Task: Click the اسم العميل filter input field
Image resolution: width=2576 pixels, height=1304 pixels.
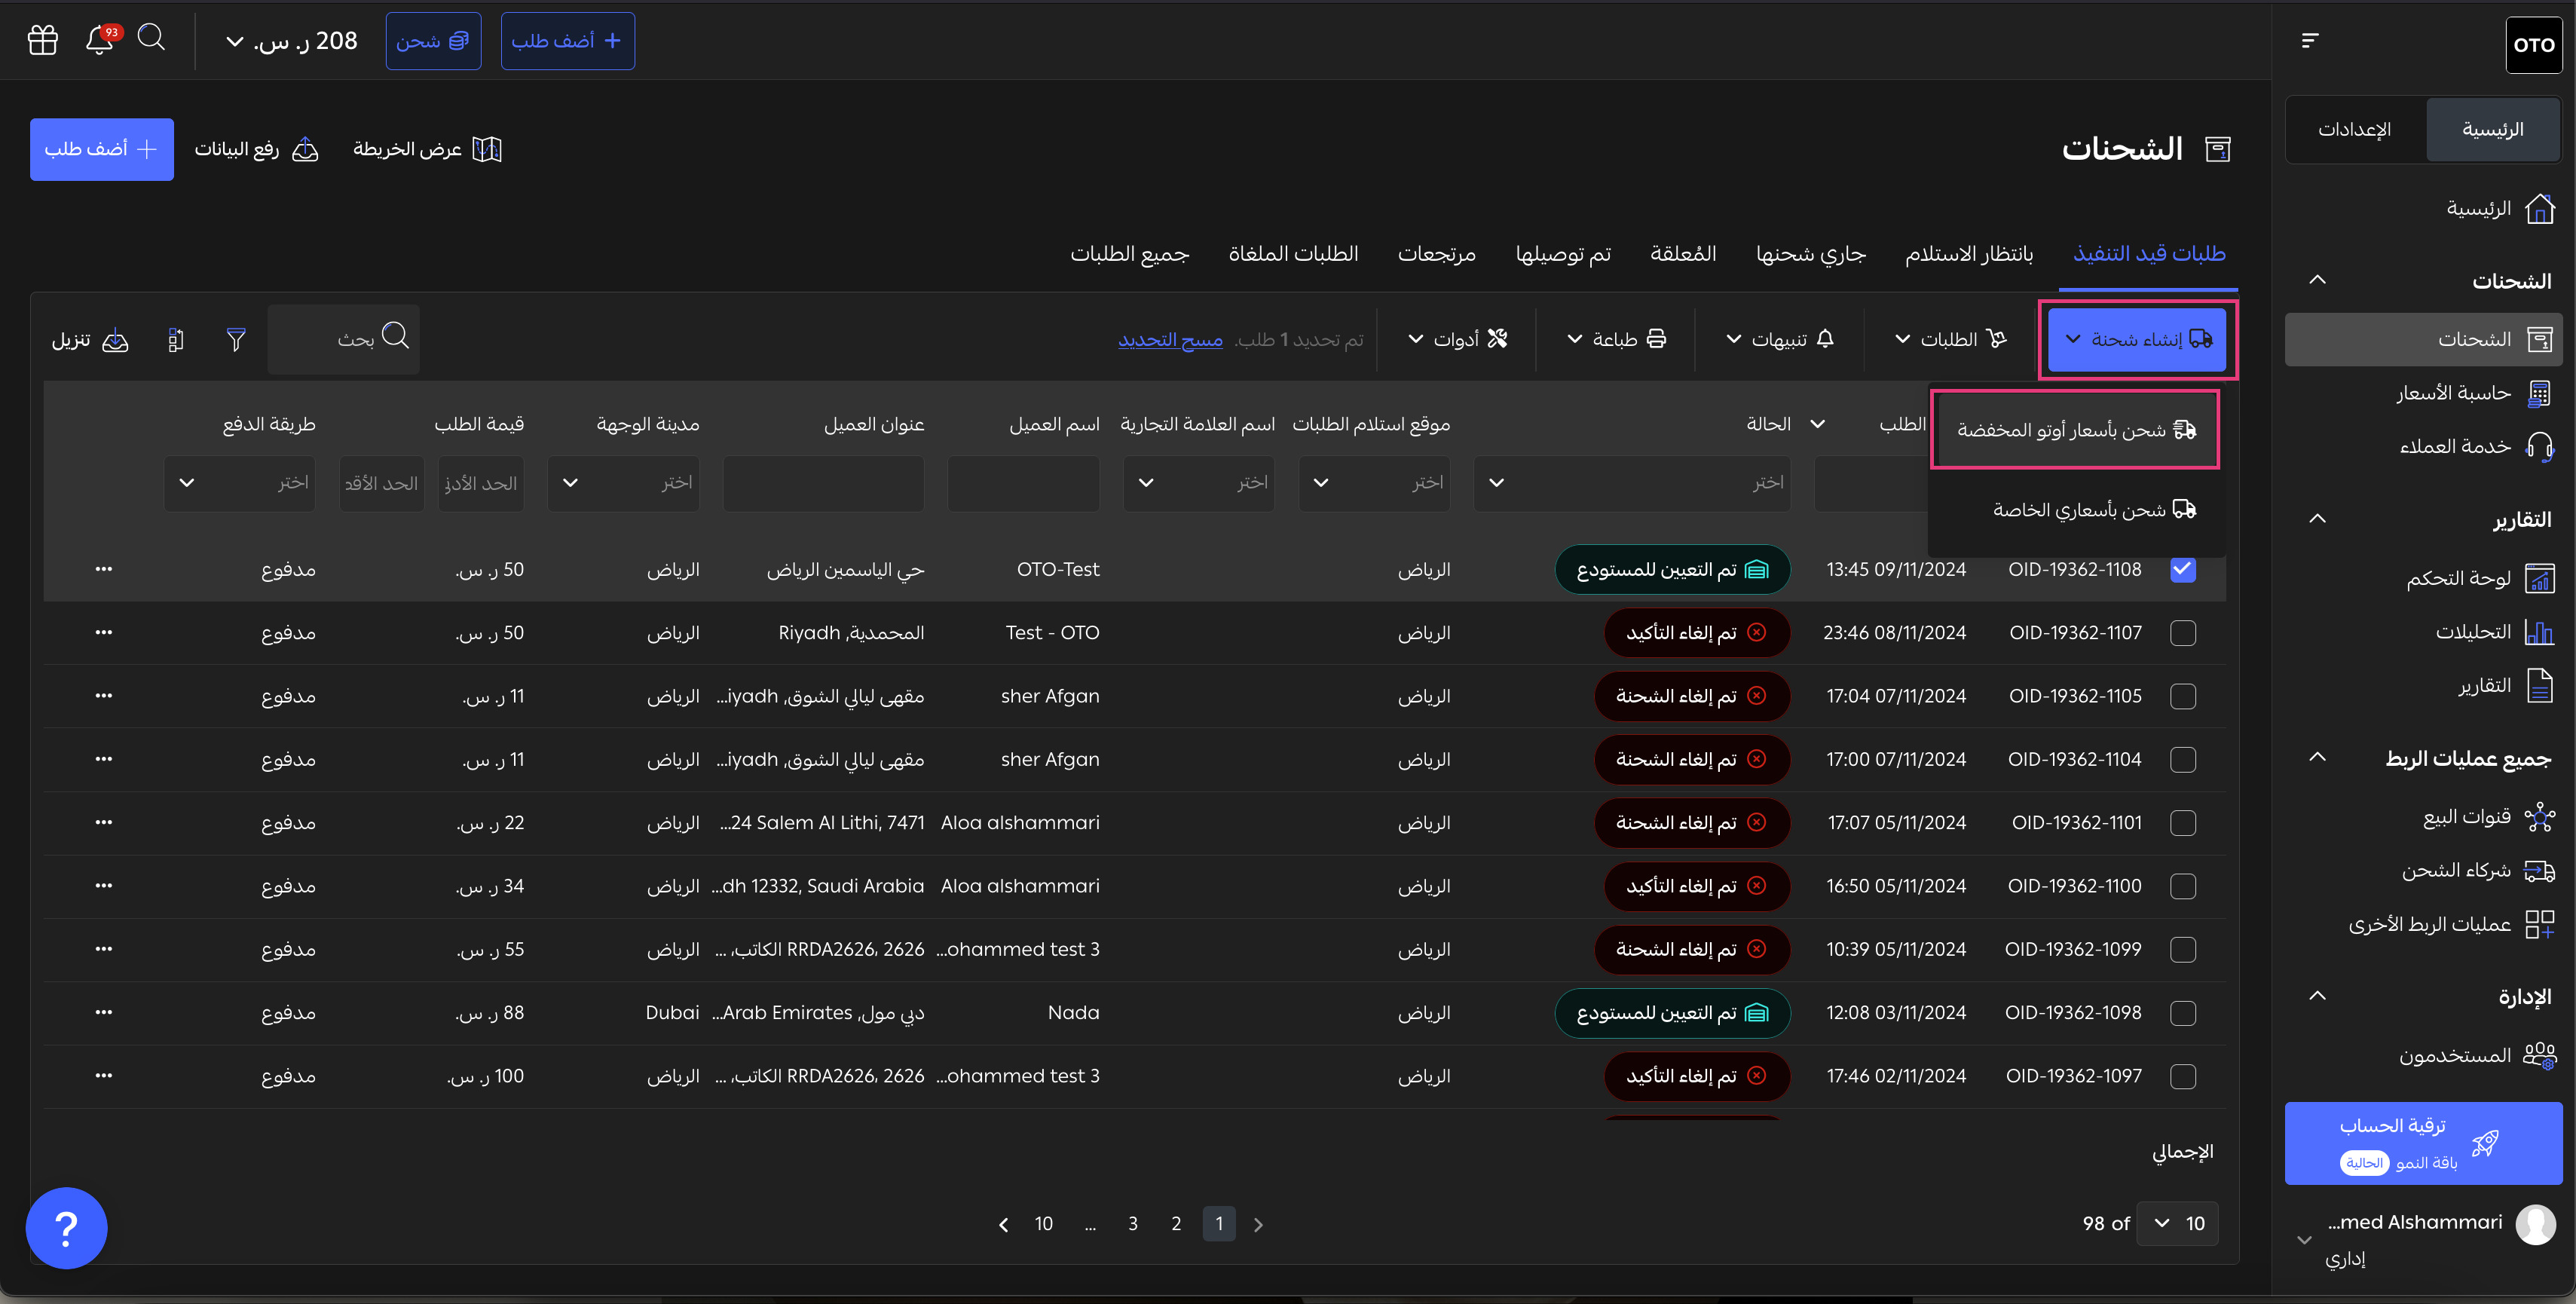Action: pos(1023,483)
